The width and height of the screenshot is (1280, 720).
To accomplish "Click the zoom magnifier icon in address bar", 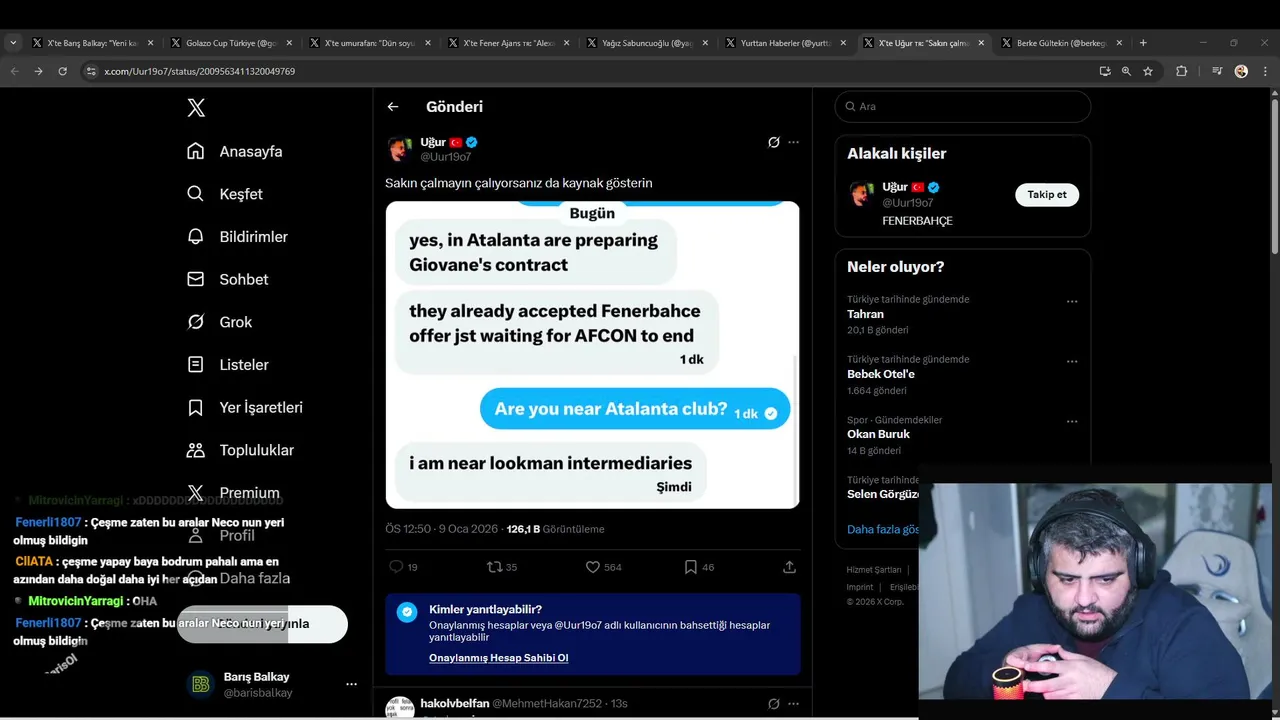I will 1126,71.
